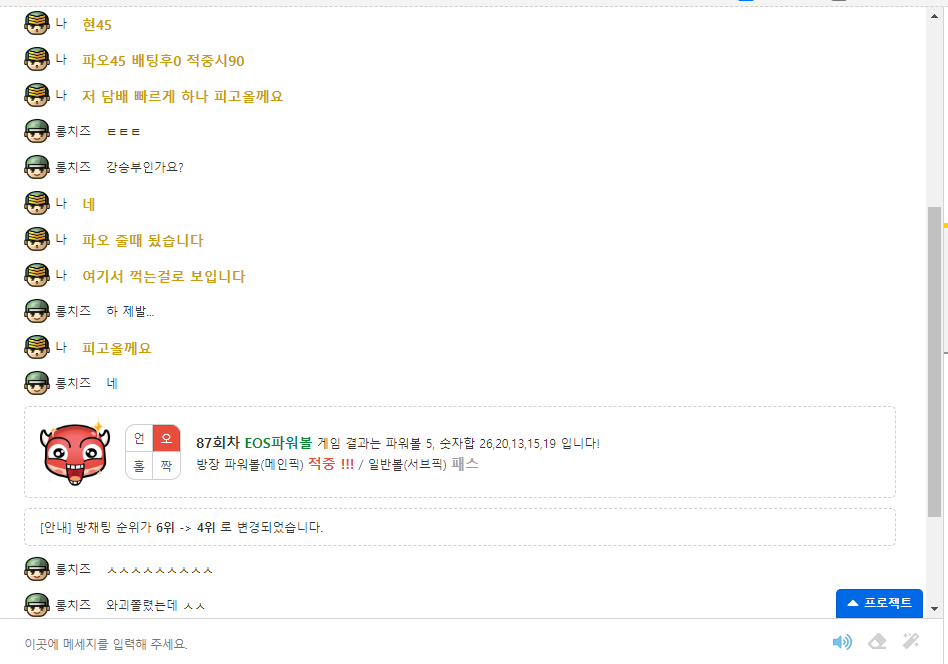Click 롱치즈 avatar next to '하 제발...'
This screenshot has height=664, width=948.
point(37,311)
